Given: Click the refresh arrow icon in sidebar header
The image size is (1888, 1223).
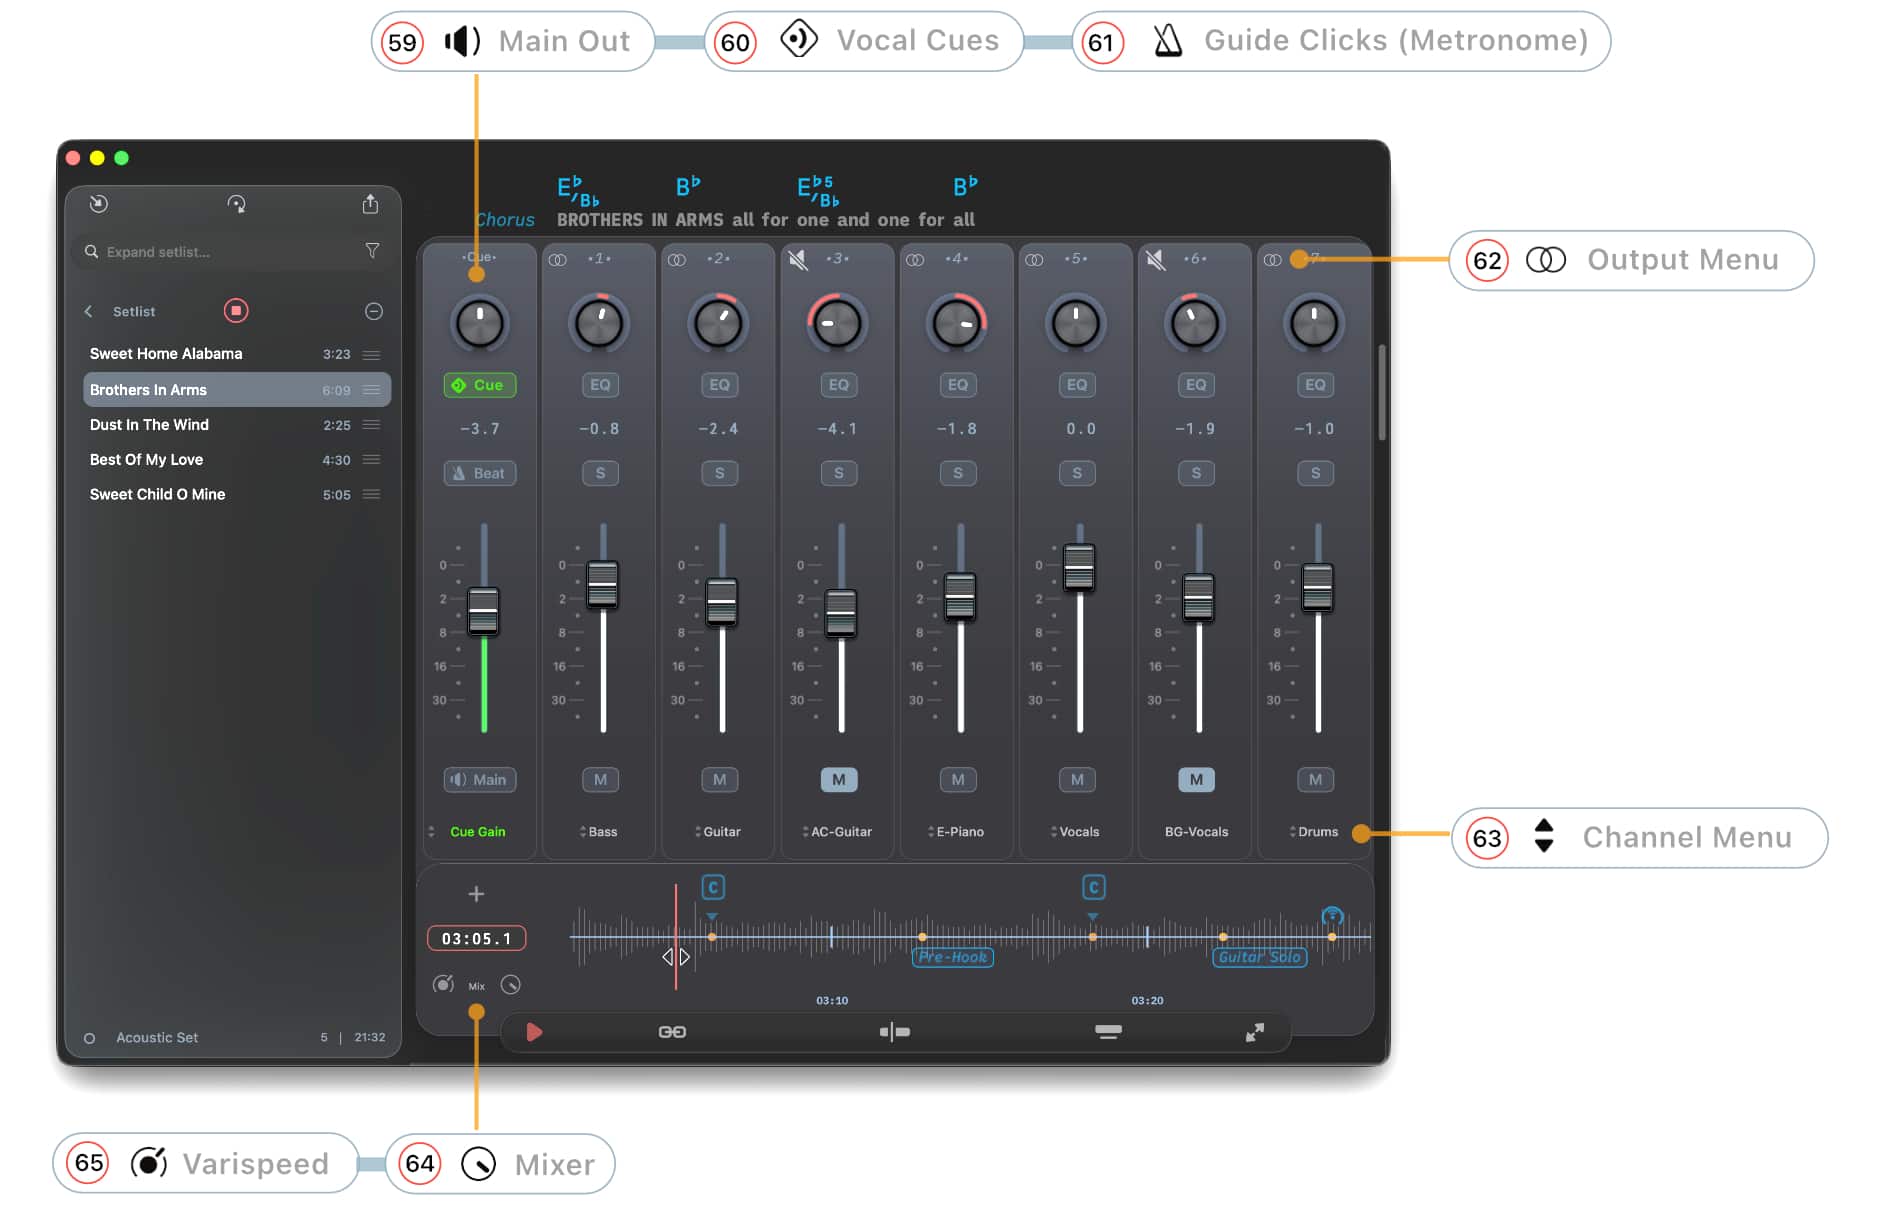Looking at the screenshot, I should point(236,204).
